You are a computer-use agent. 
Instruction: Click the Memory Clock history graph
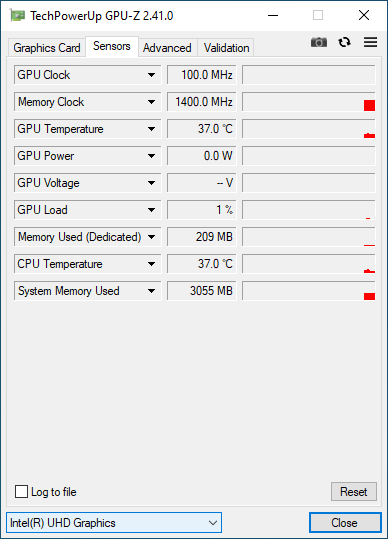309,102
